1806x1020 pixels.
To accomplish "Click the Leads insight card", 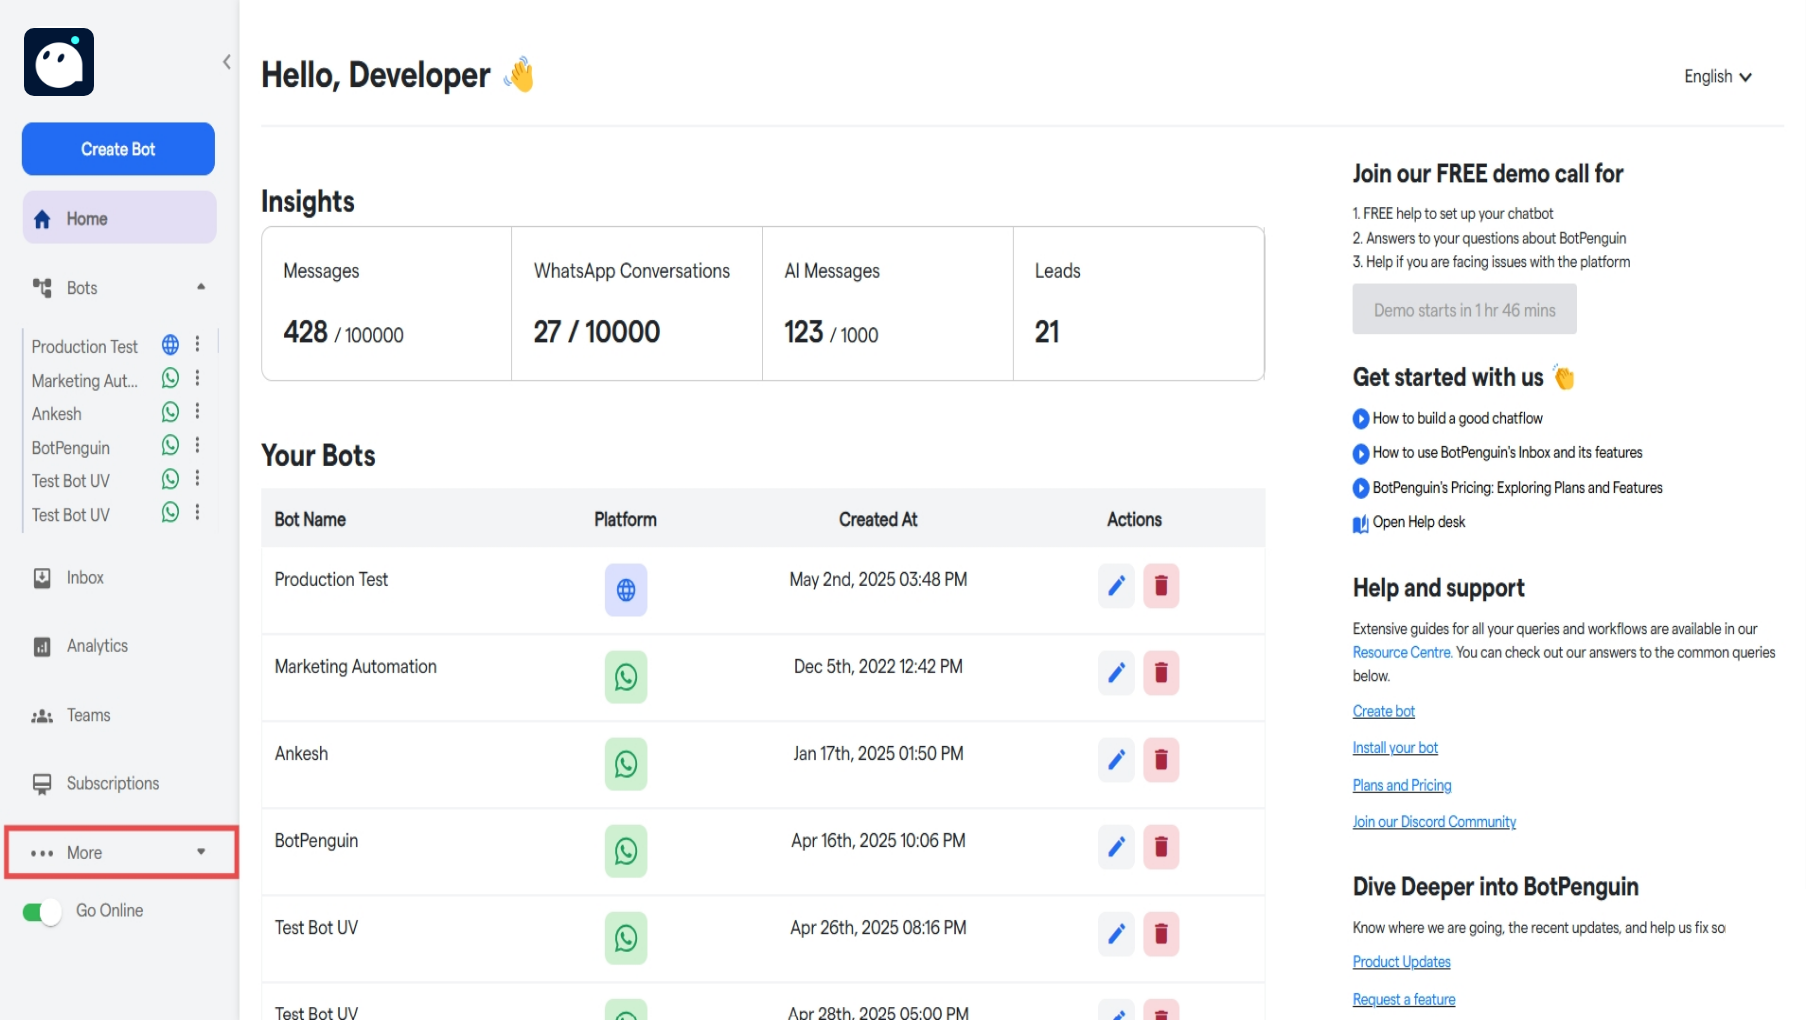I will (1139, 304).
